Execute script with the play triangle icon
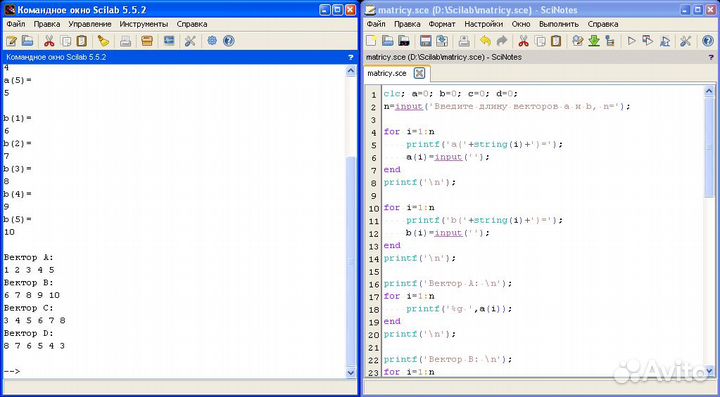The height and width of the screenshot is (397, 720). click(632, 41)
